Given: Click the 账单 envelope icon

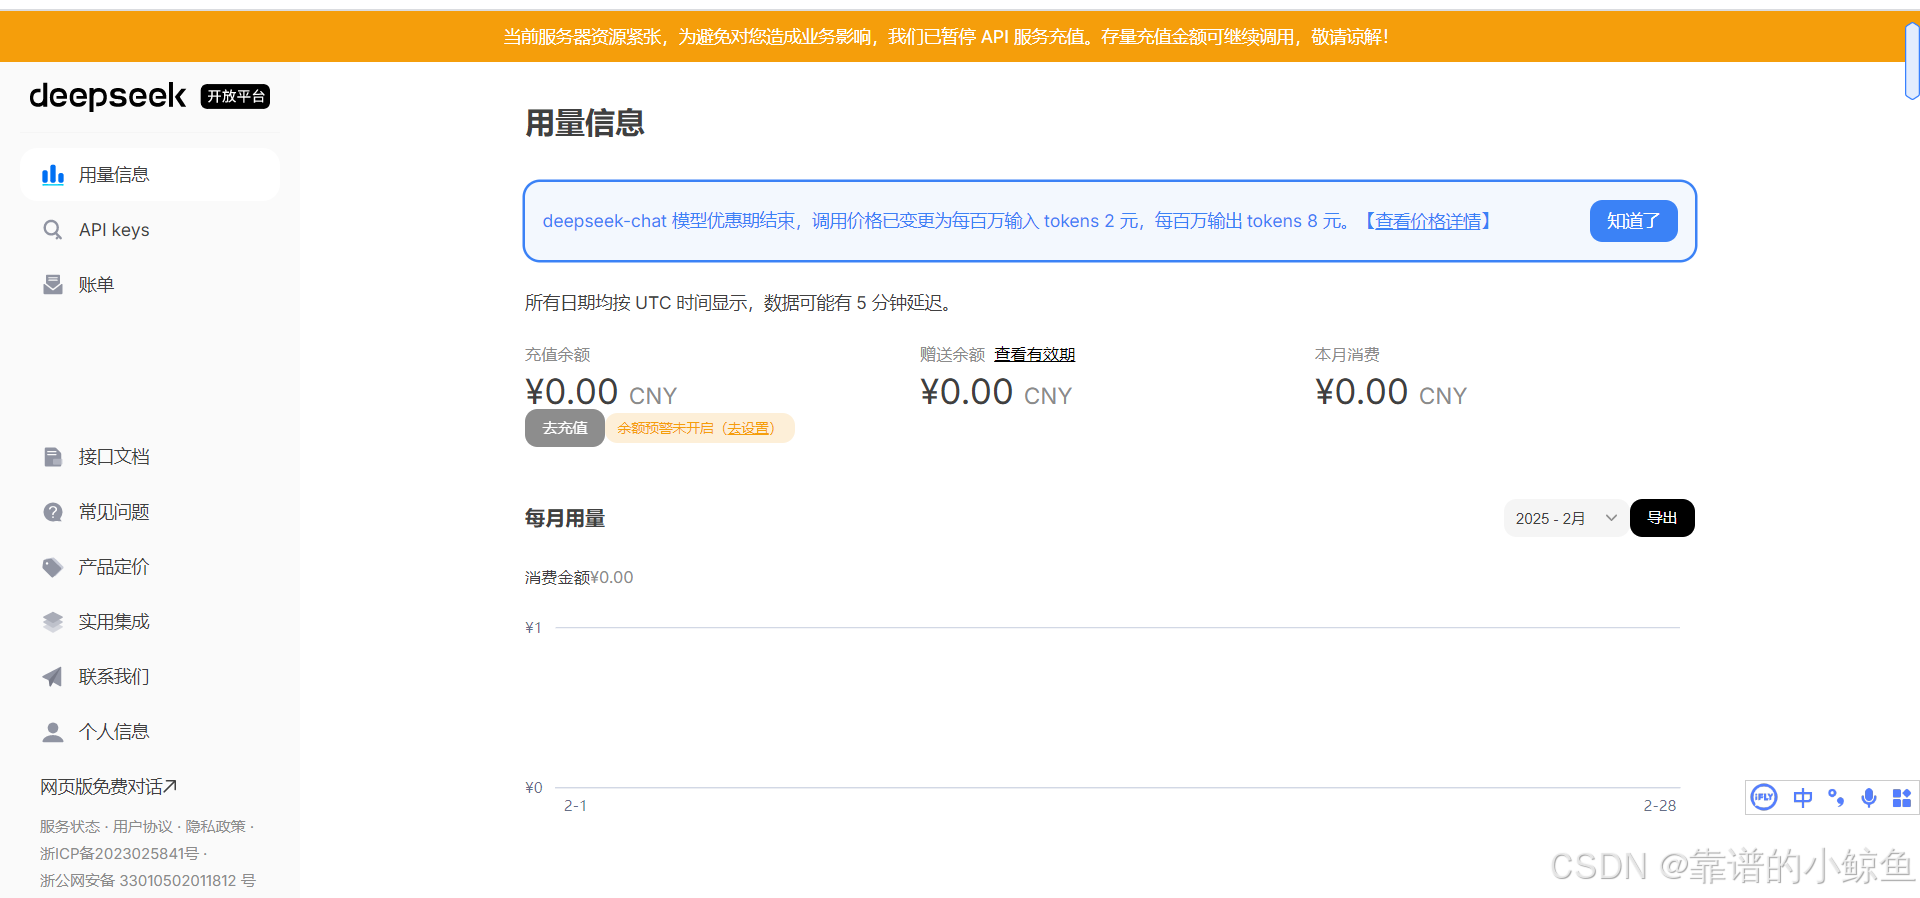Looking at the screenshot, I should click(x=53, y=285).
